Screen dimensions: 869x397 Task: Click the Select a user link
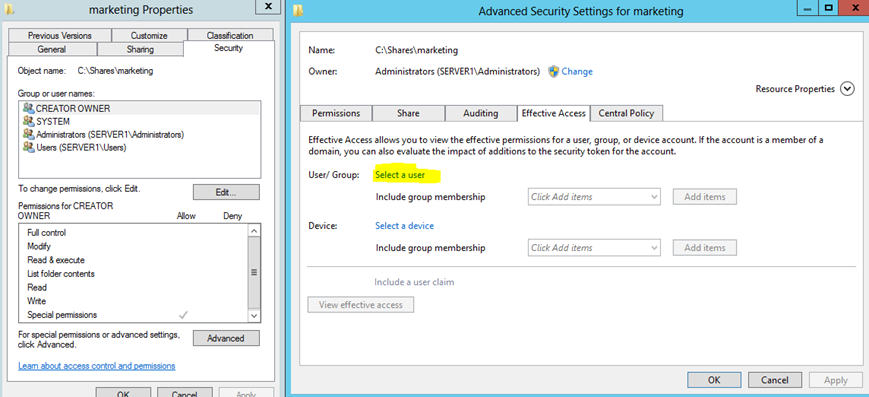click(x=400, y=175)
